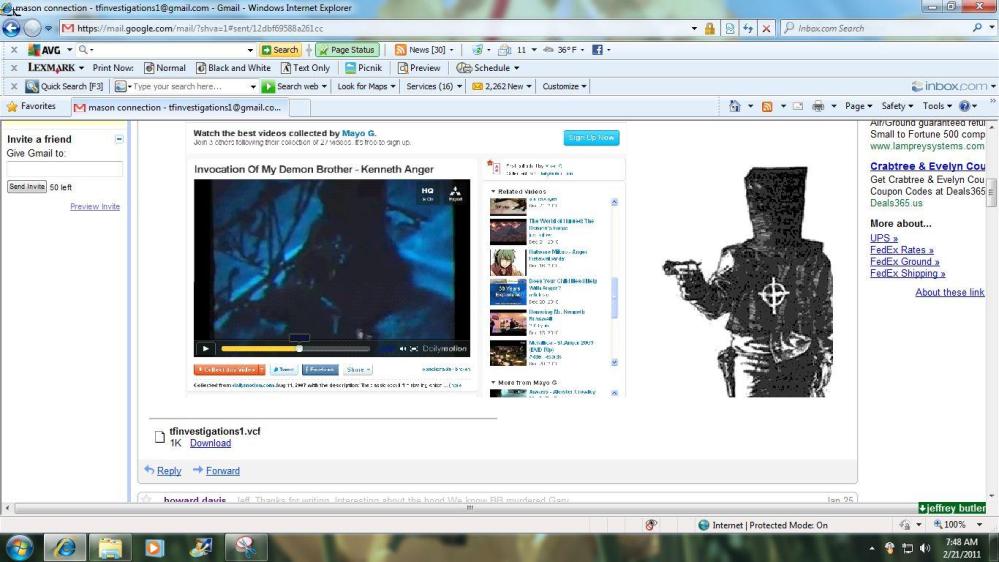Viewport: 999px width, 562px height.
Task: Click the Facebook icon in AVG toolbar
Action: coord(598,50)
